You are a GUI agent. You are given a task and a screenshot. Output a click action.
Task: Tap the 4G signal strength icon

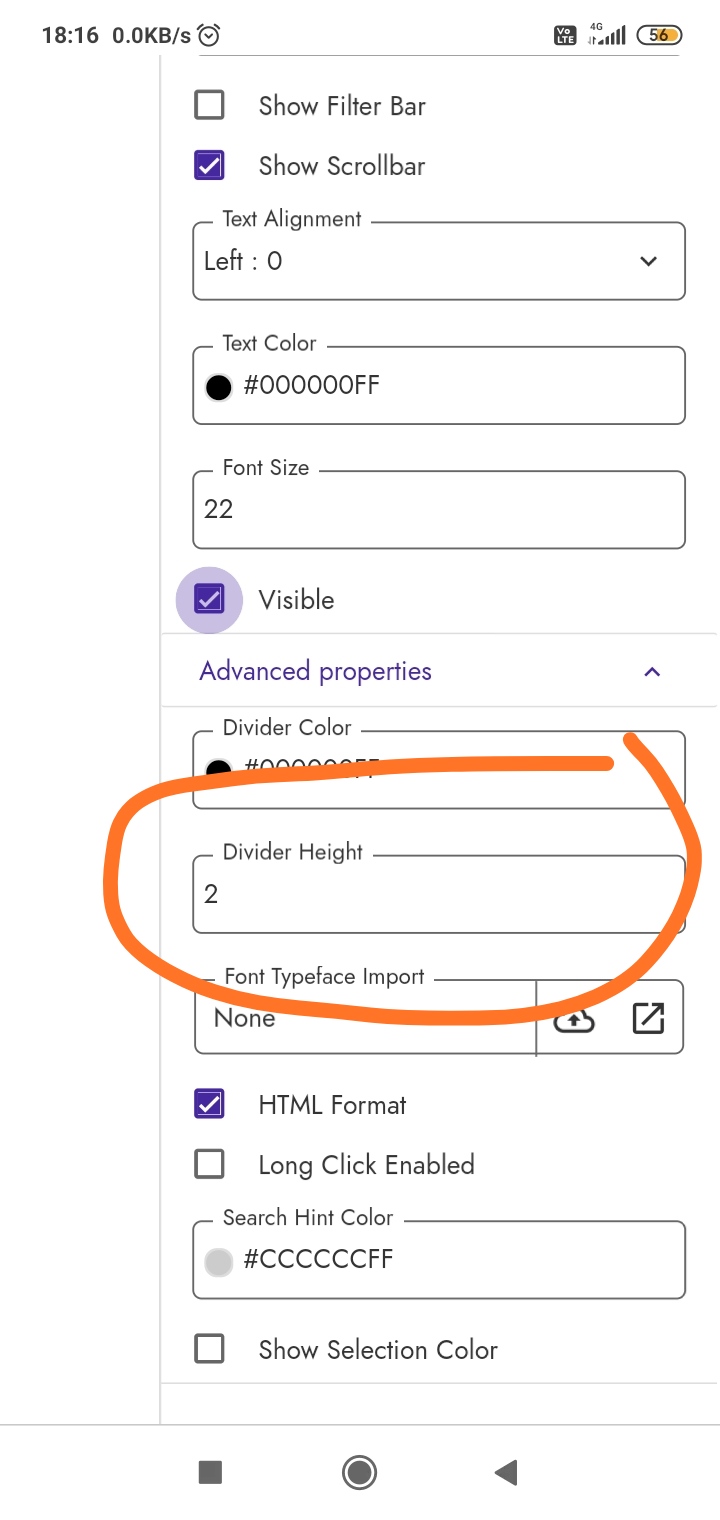tap(608, 35)
